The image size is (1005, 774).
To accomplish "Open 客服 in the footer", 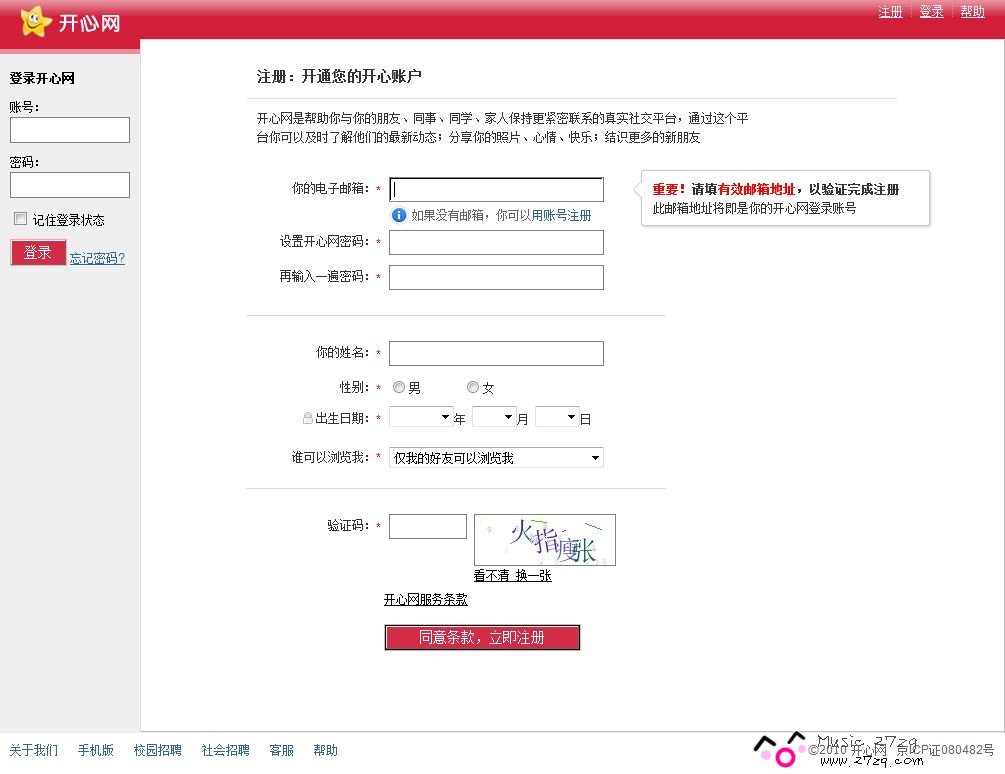I will pos(281,750).
